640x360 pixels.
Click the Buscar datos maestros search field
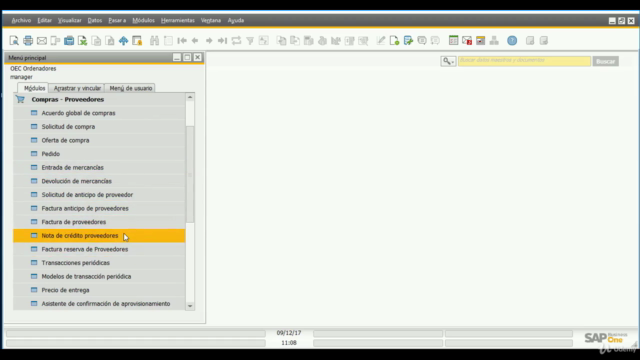(x=524, y=61)
